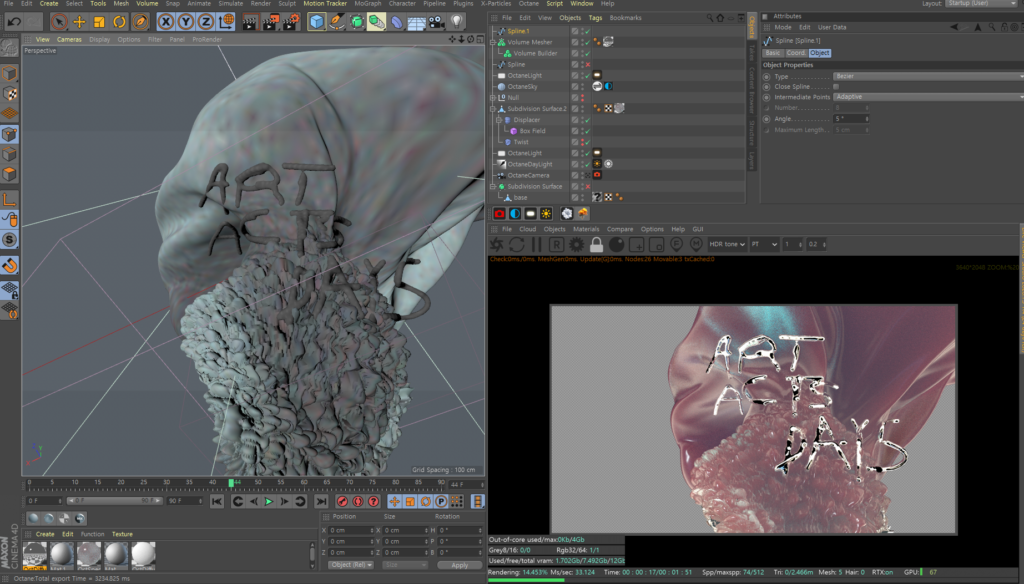Select the Volume Mesher object in tree
1024x584 pixels.
click(x=529, y=42)
